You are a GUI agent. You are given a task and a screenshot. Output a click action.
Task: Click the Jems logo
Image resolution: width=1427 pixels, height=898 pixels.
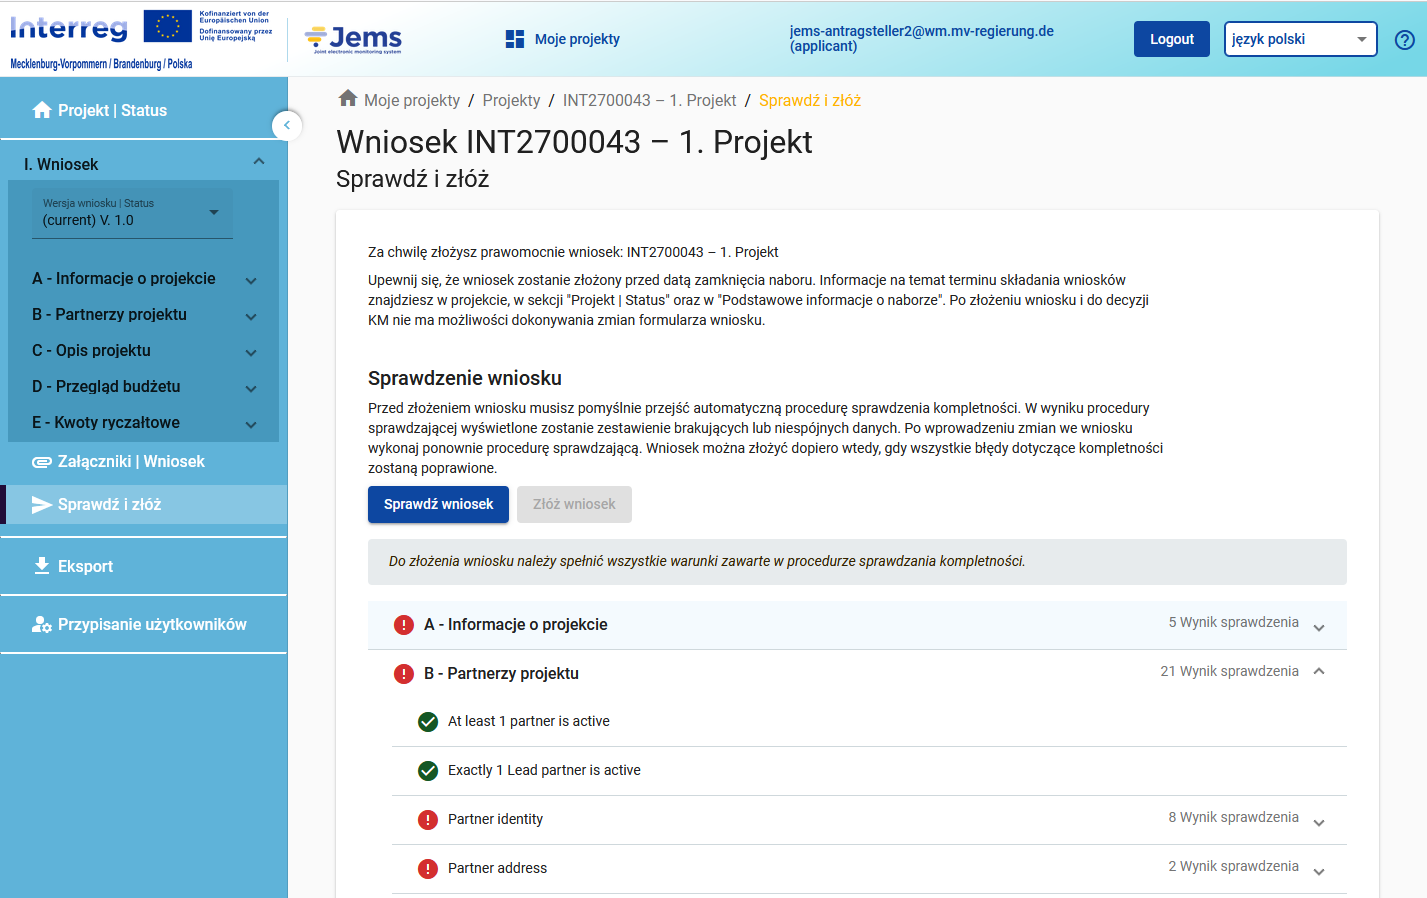pos(353,39)
